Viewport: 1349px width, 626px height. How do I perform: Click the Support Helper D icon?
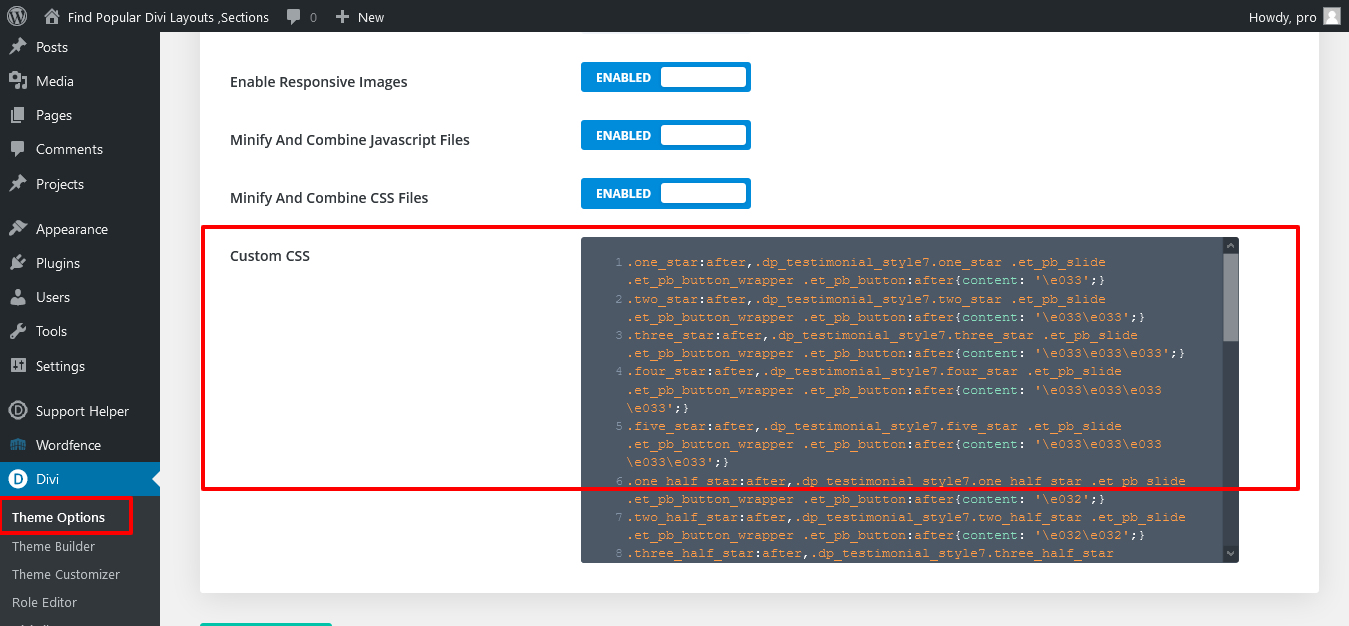[18, 411]
